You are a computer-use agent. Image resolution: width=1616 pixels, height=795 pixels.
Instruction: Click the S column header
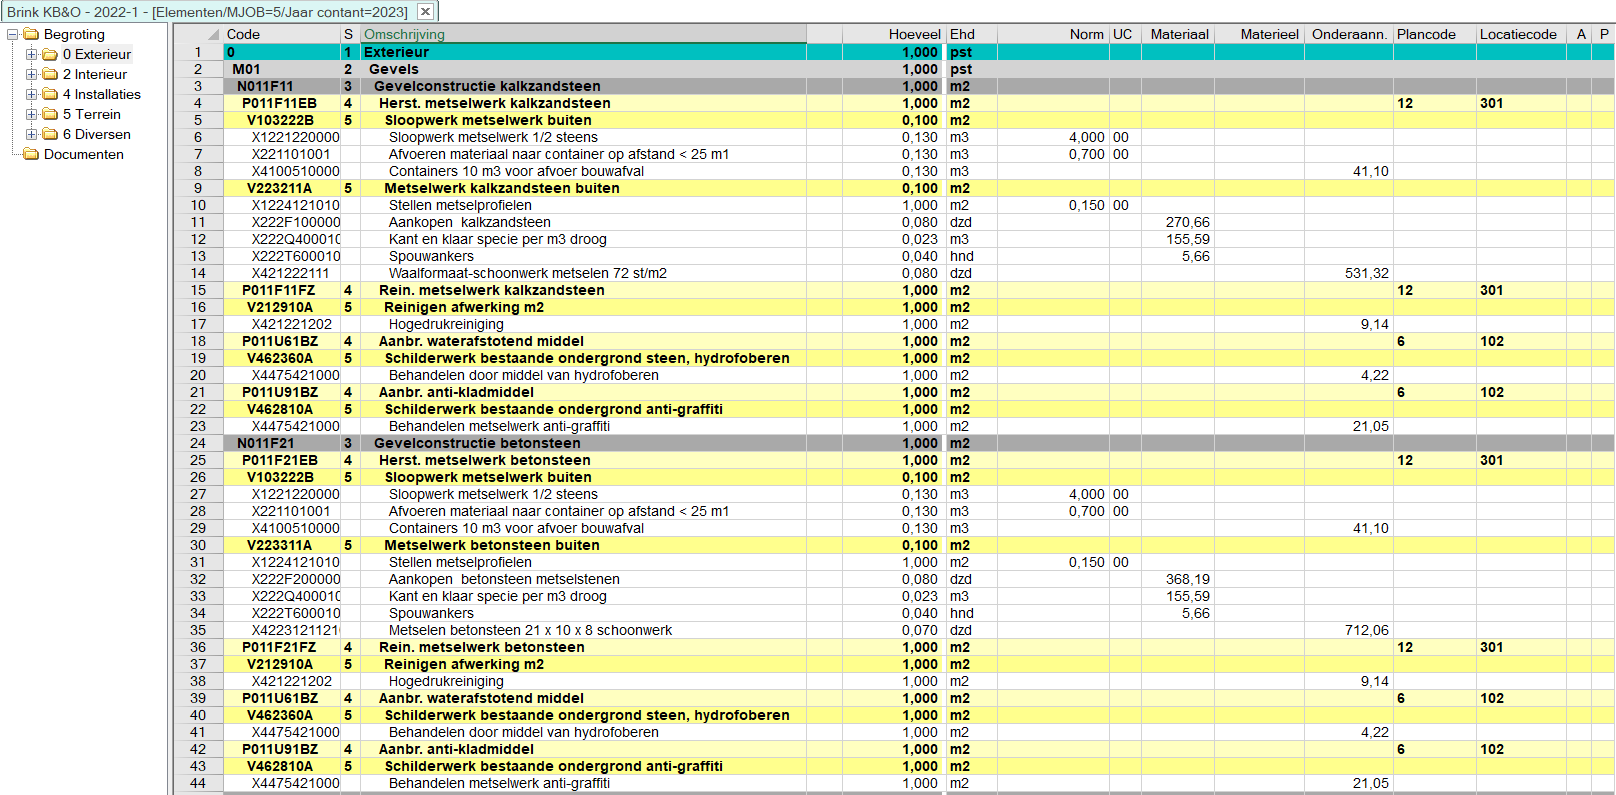[x=349, y=34]
